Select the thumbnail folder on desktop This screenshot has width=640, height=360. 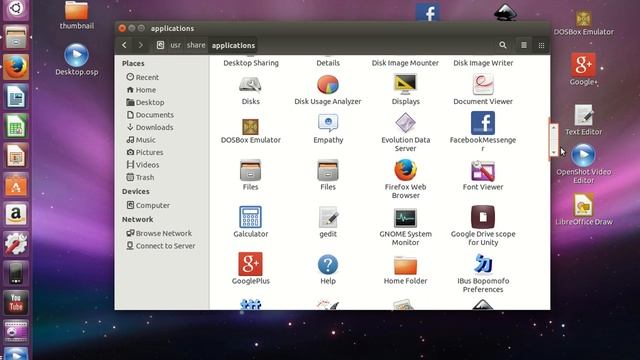(77, 16)
